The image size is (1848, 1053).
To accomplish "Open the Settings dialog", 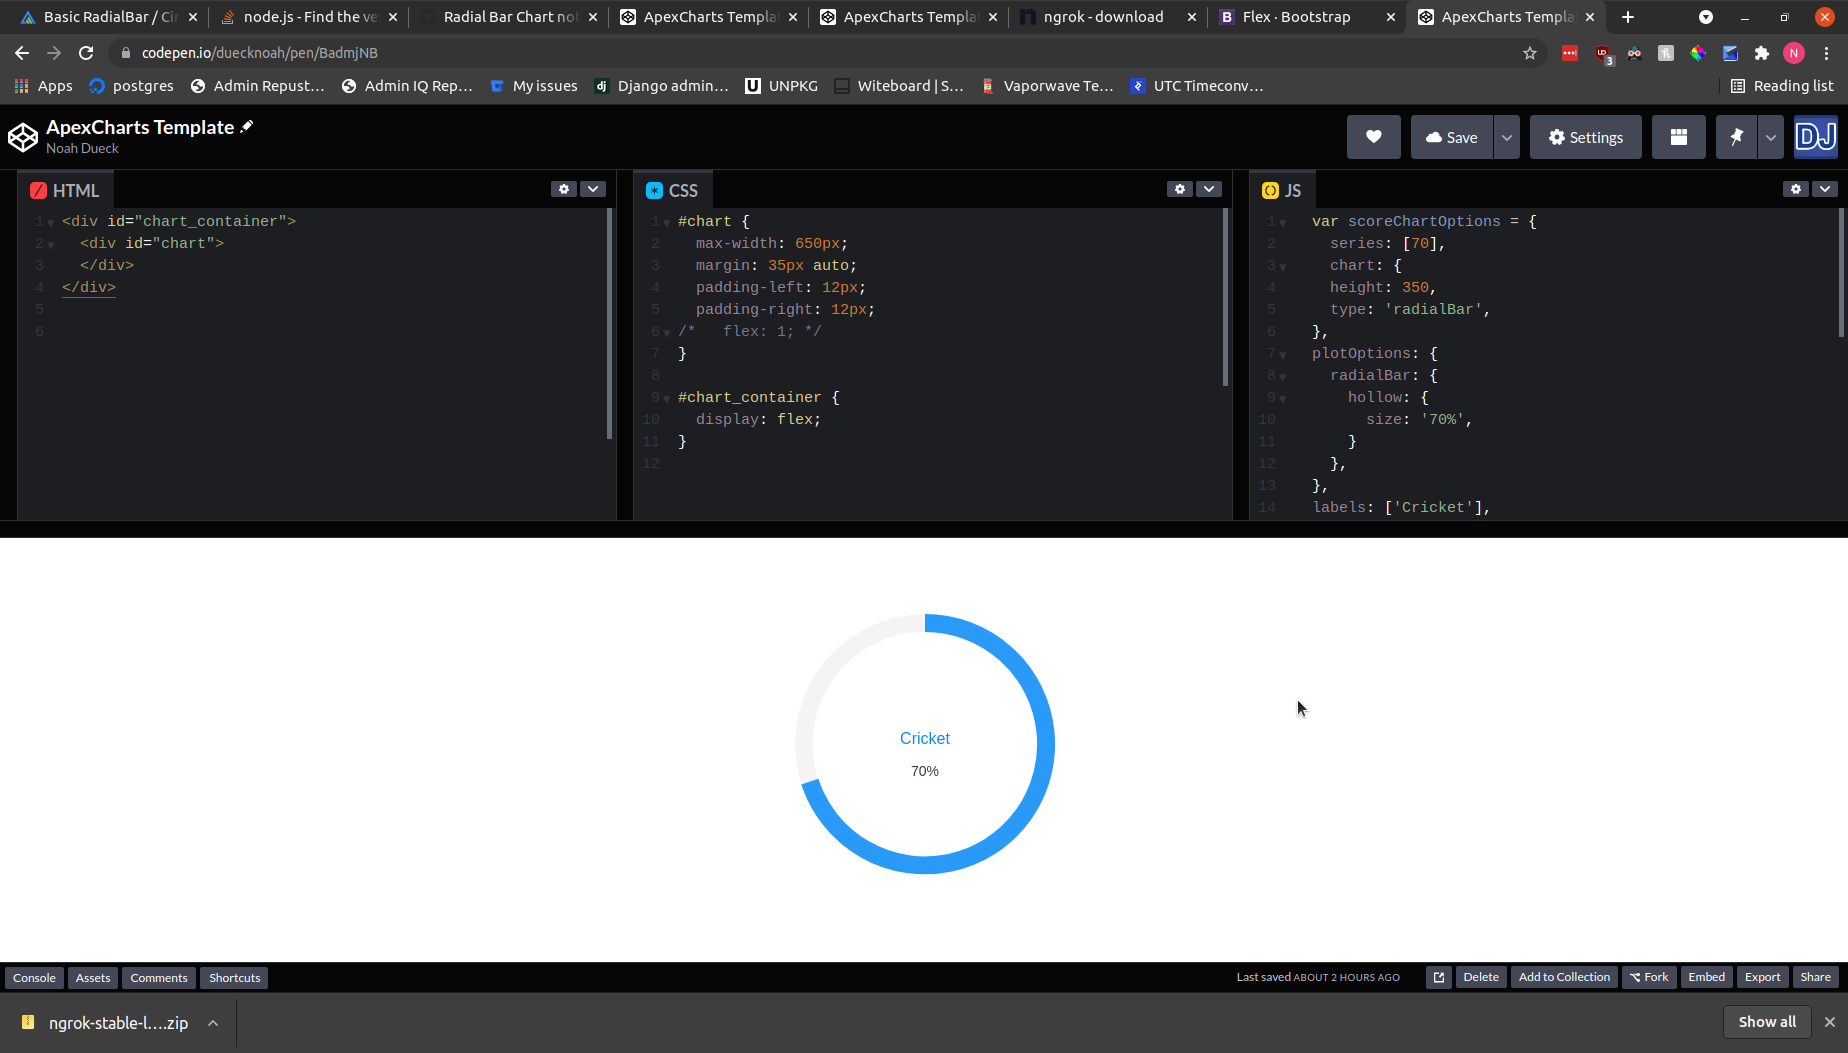I will pyautogui.click(x=1585, y=137).
